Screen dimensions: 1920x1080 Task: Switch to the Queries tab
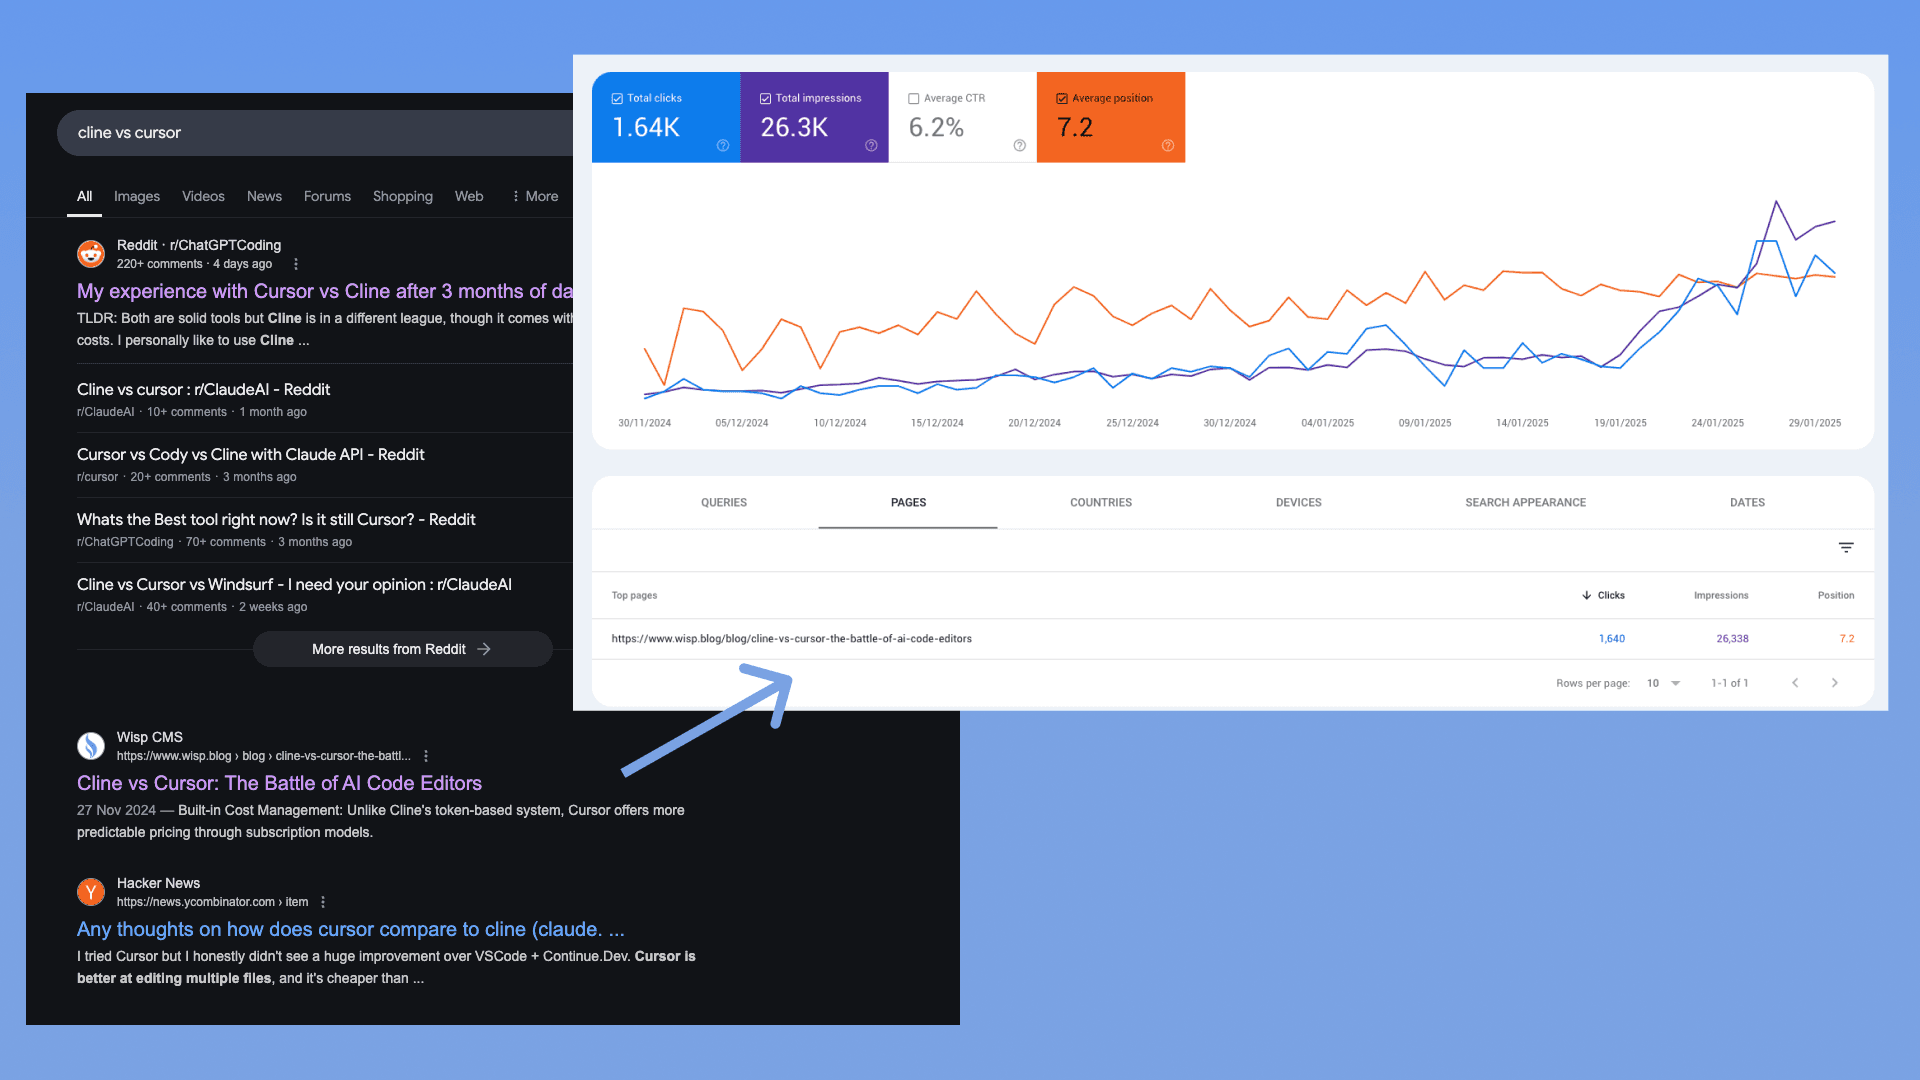[724, 503]
